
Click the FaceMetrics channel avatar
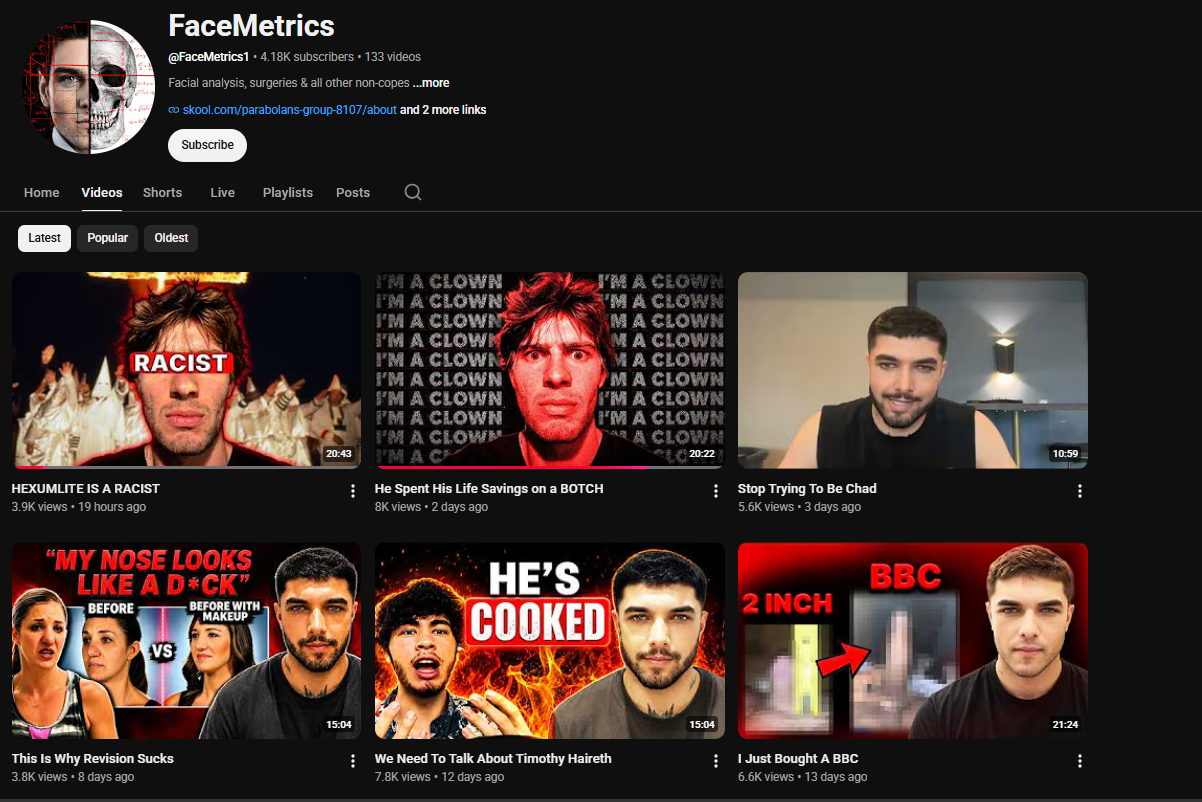[89, 87]
